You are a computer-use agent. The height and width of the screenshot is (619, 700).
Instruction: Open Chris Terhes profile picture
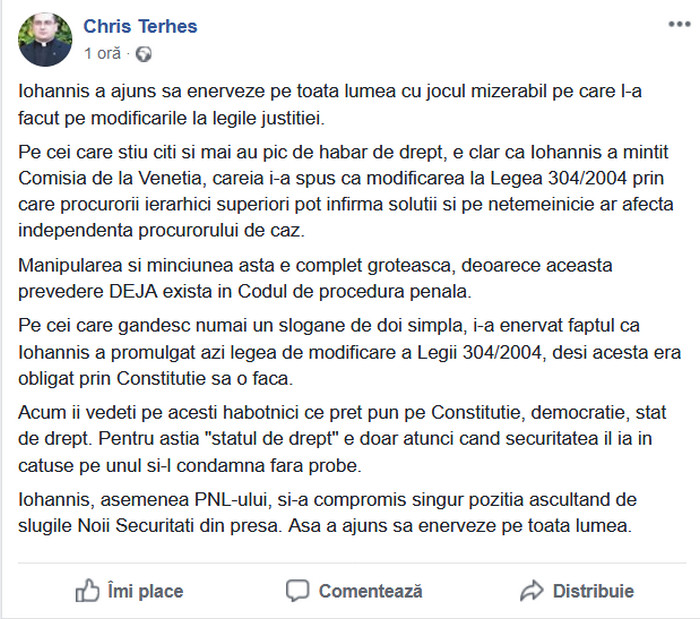pos(45,39)
